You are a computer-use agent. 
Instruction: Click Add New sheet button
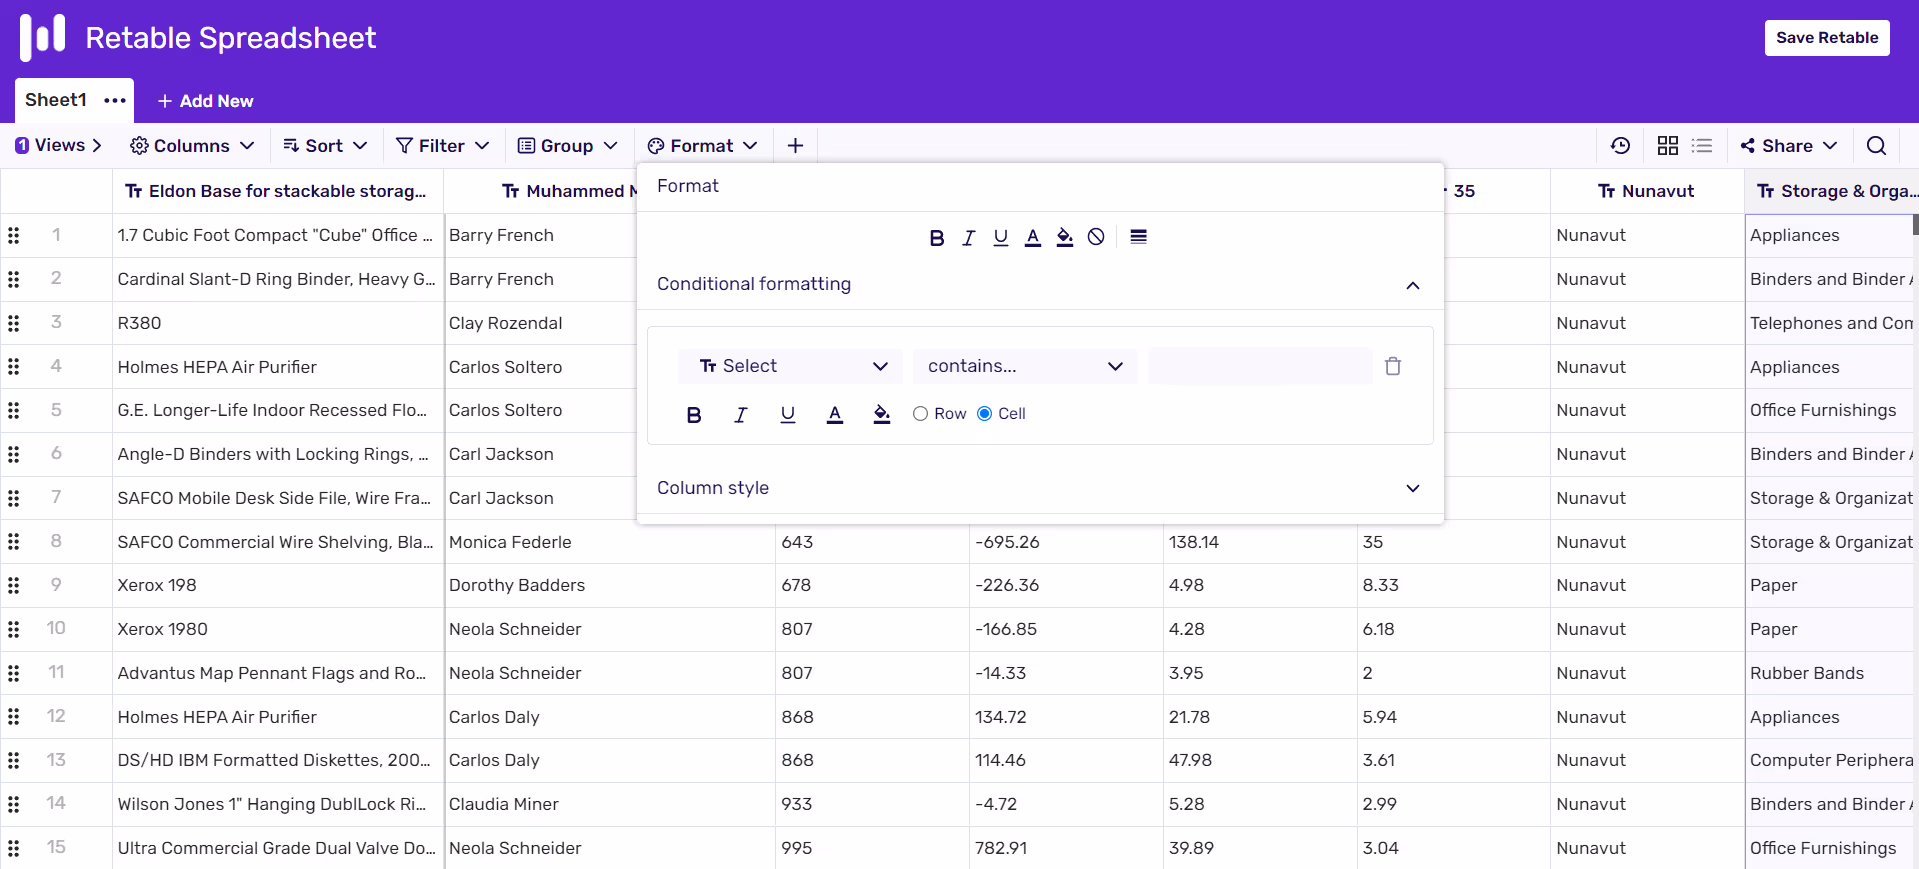[x=205, y=101]
